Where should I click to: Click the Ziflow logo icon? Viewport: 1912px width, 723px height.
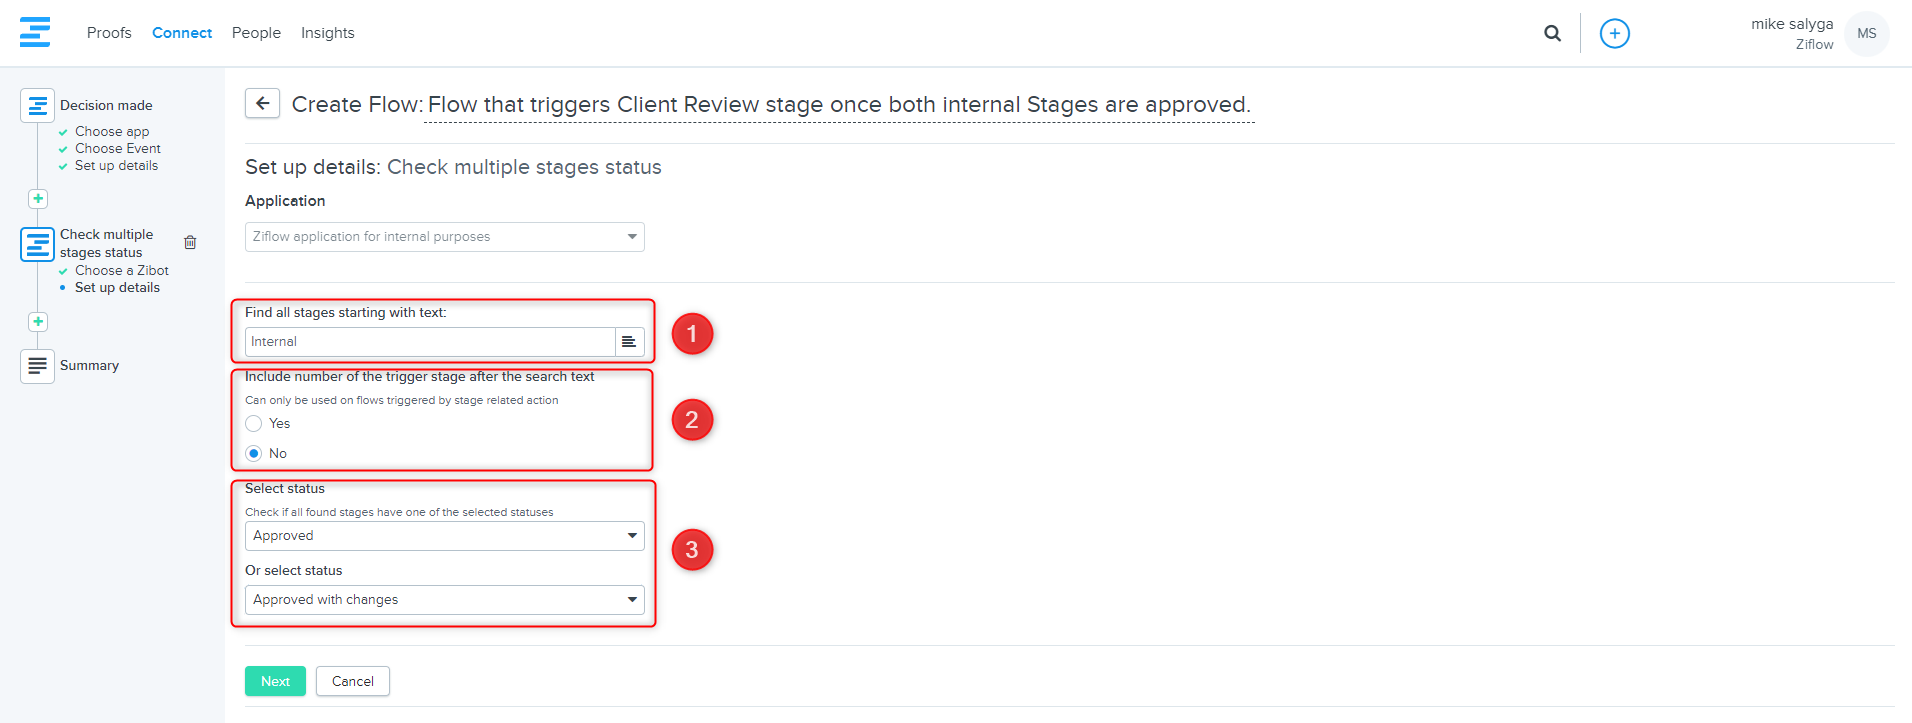[x=35, y=32]
